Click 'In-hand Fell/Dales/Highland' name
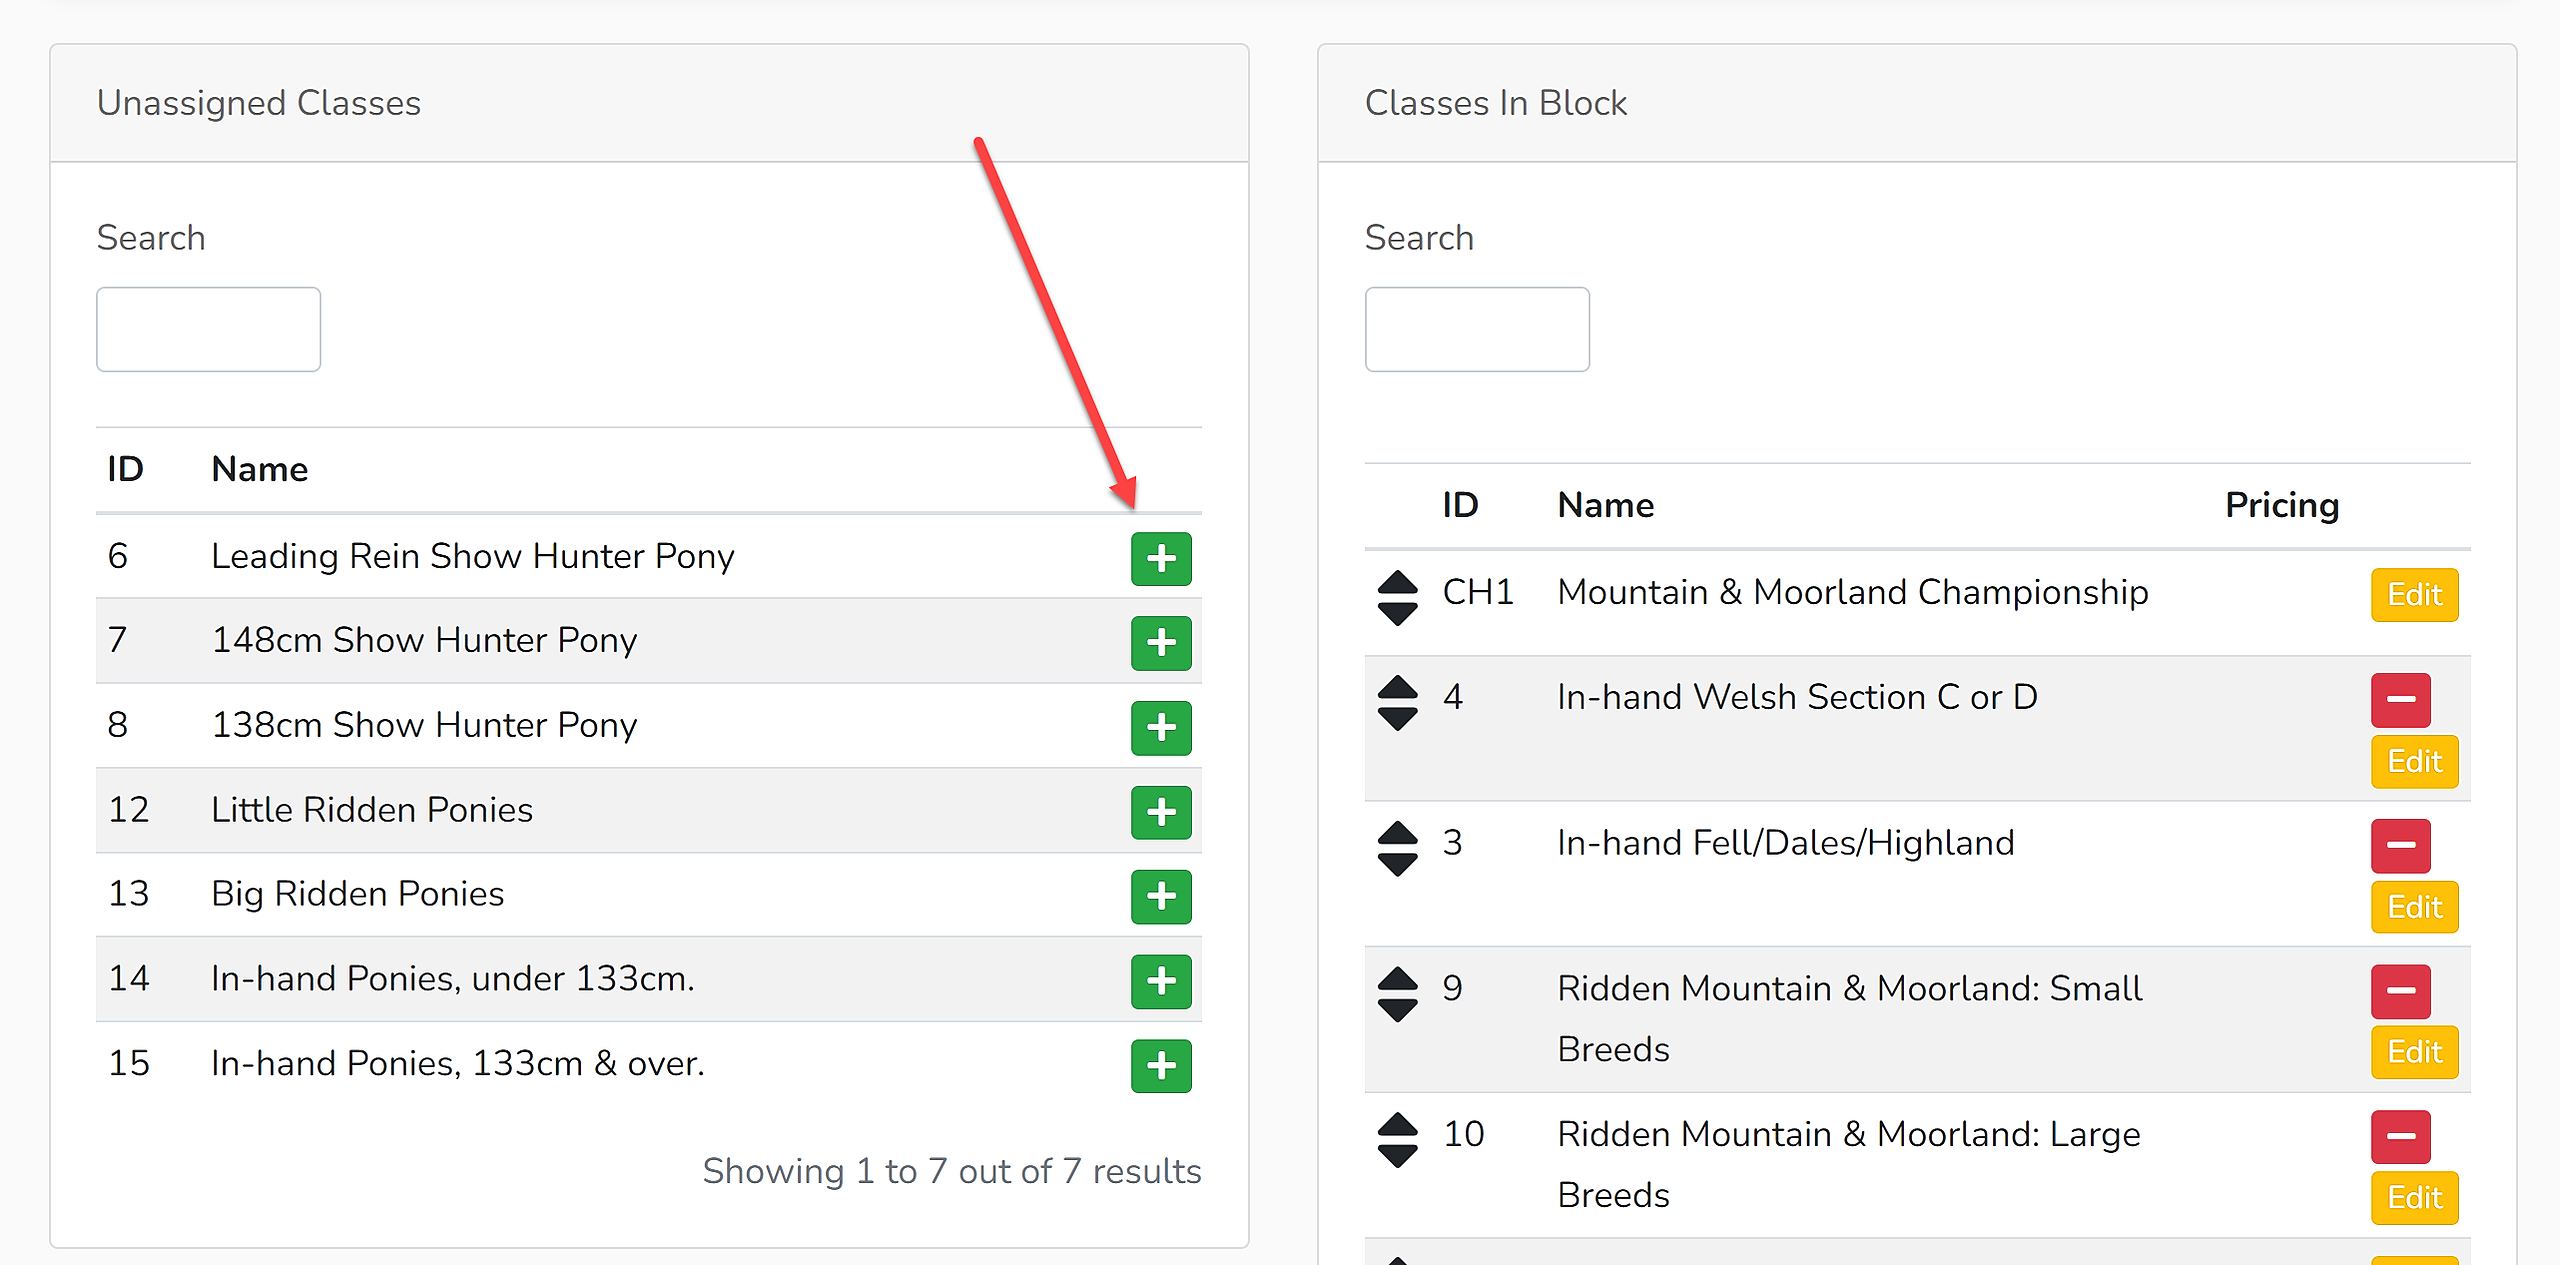 pyautogui.click(x=1786, y=843)
